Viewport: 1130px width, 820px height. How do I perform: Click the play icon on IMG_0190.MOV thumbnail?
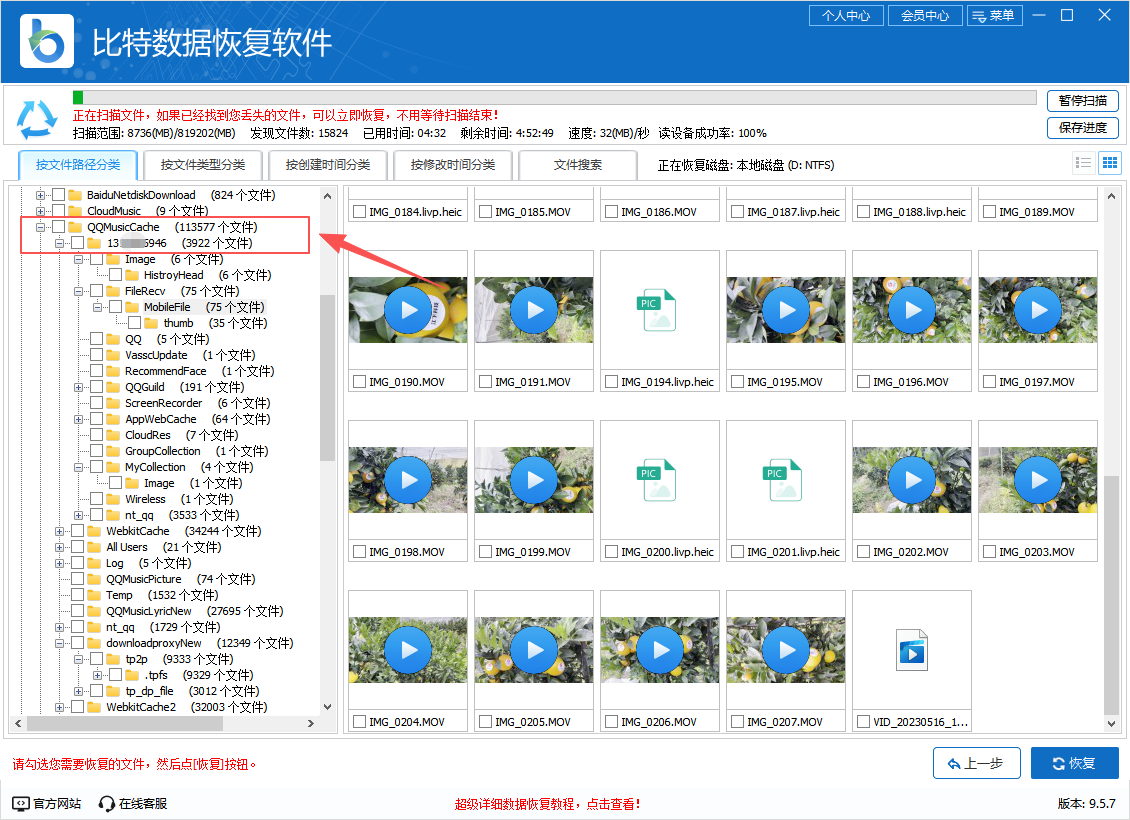point(407,309)
